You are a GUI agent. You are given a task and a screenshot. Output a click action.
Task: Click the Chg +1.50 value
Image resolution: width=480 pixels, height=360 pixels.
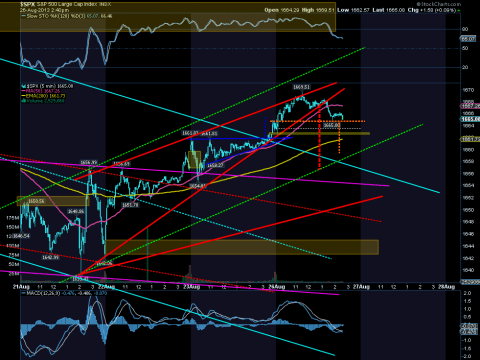pos(432,10)
